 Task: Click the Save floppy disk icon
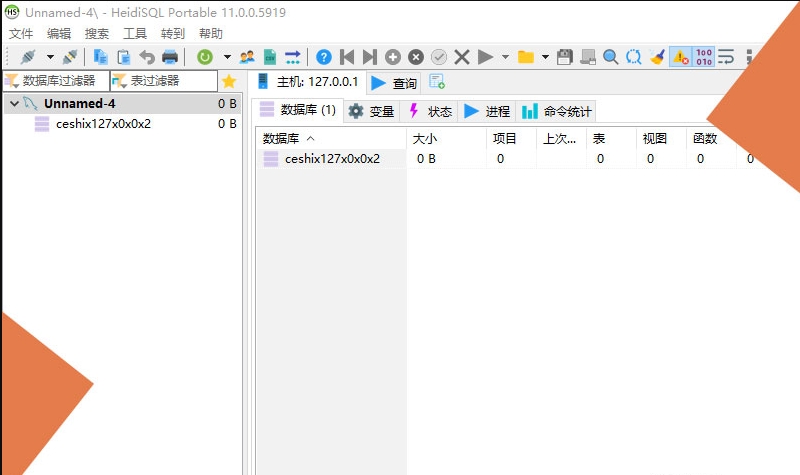pos(564,57)
